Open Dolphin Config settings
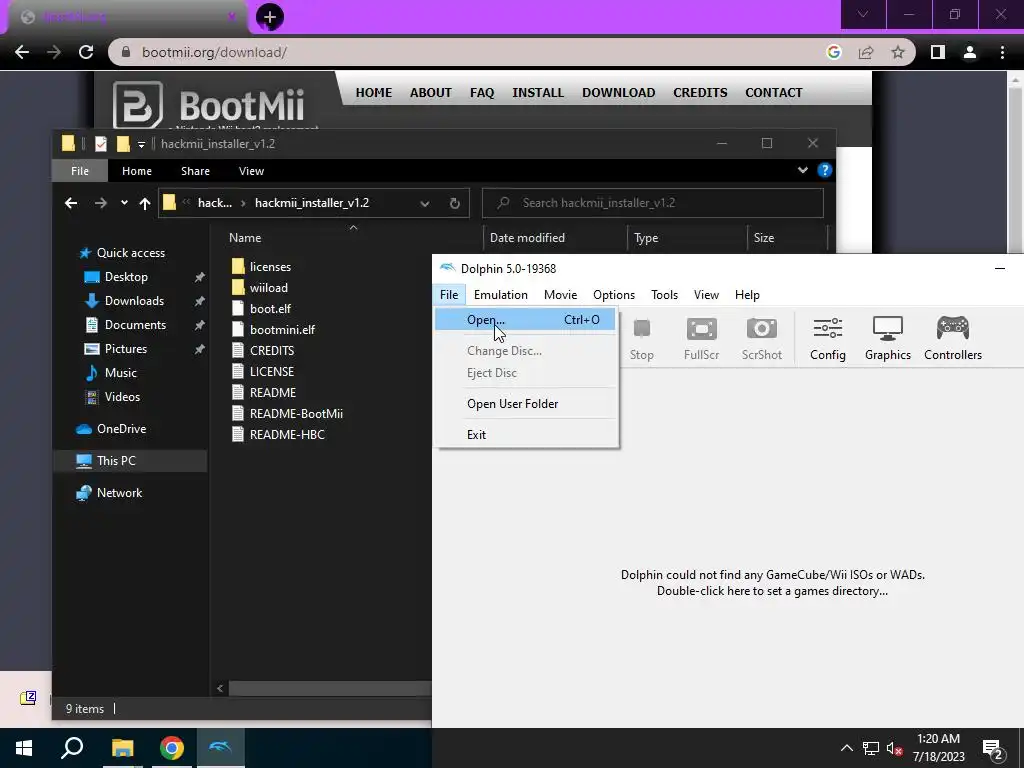 click(x=827, y=339)
